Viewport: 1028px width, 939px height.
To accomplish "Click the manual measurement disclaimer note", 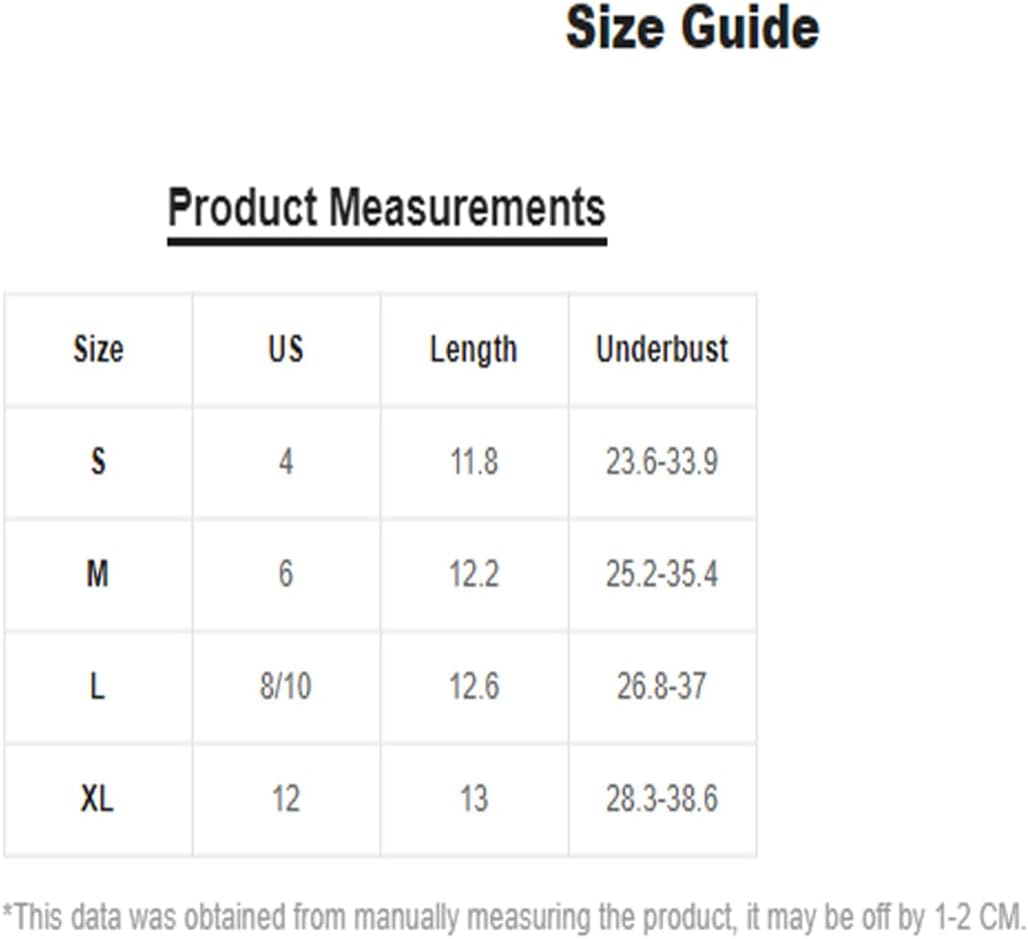I will (x=514, y=917).
